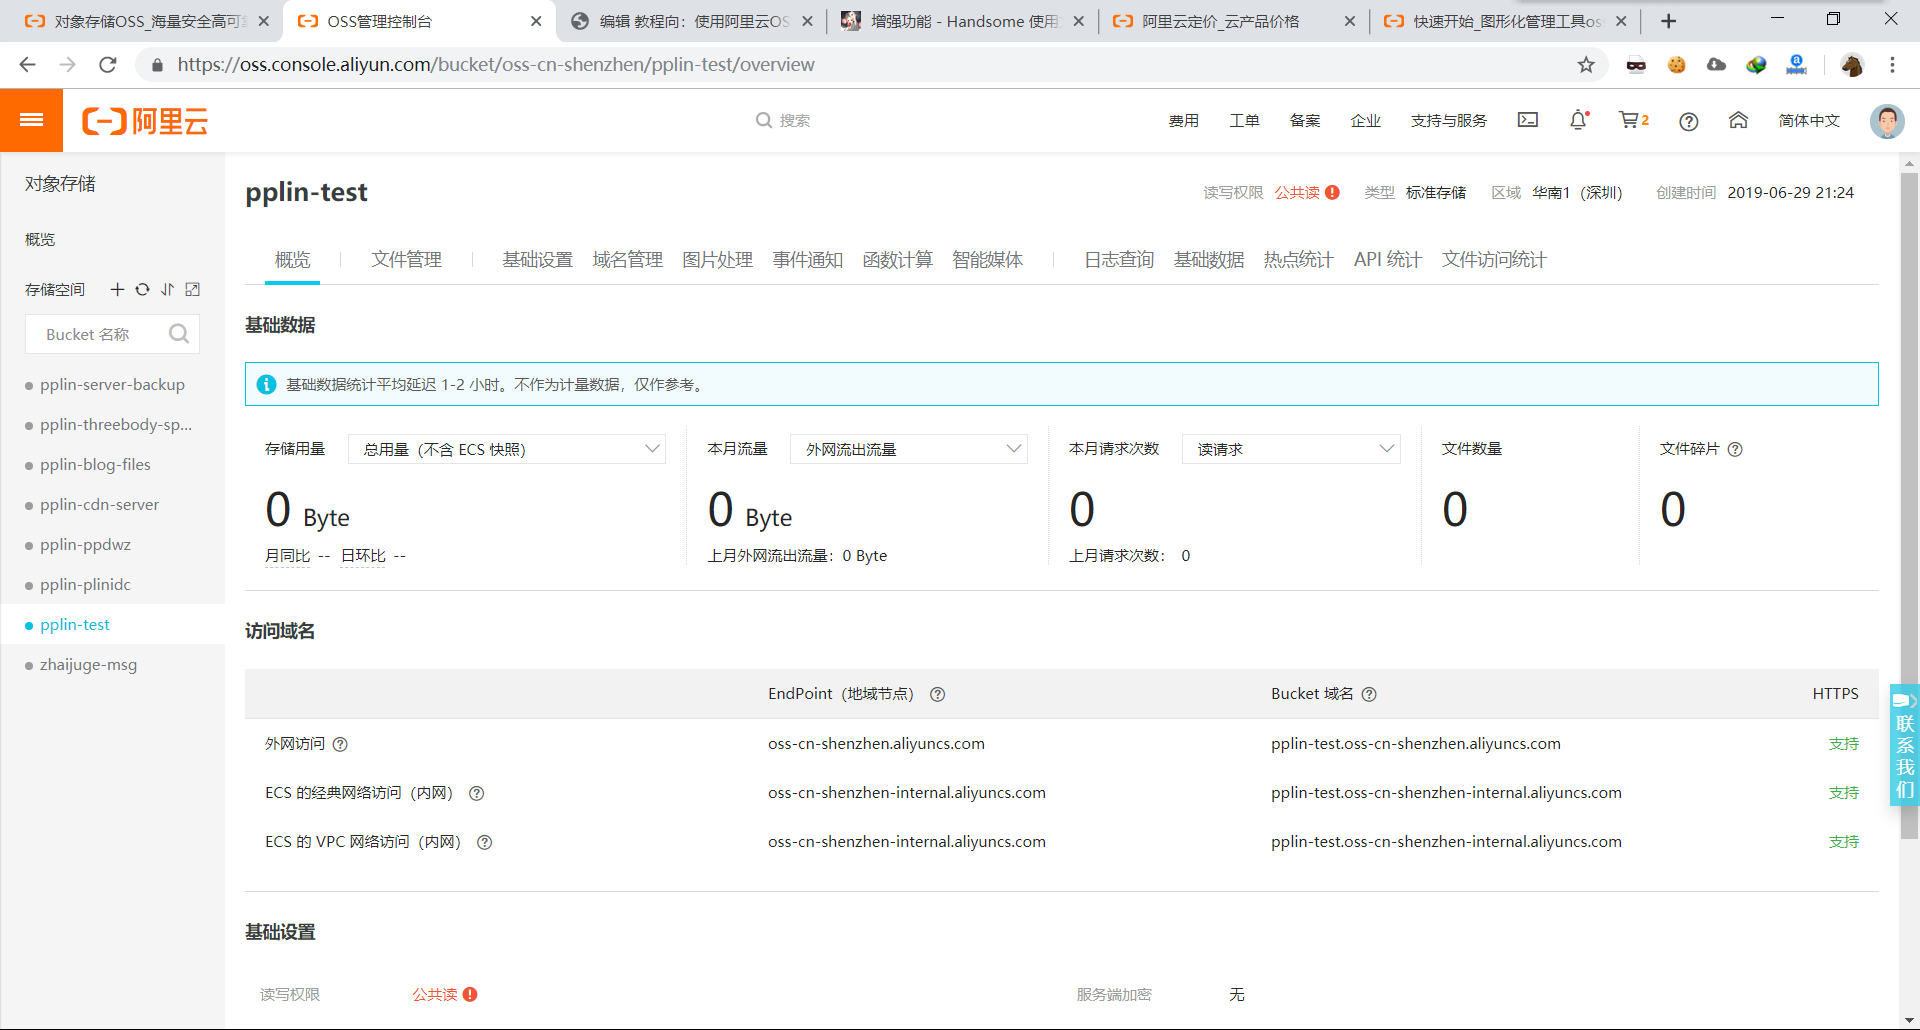Refresh the bucket list

click(x=142, y=290)
